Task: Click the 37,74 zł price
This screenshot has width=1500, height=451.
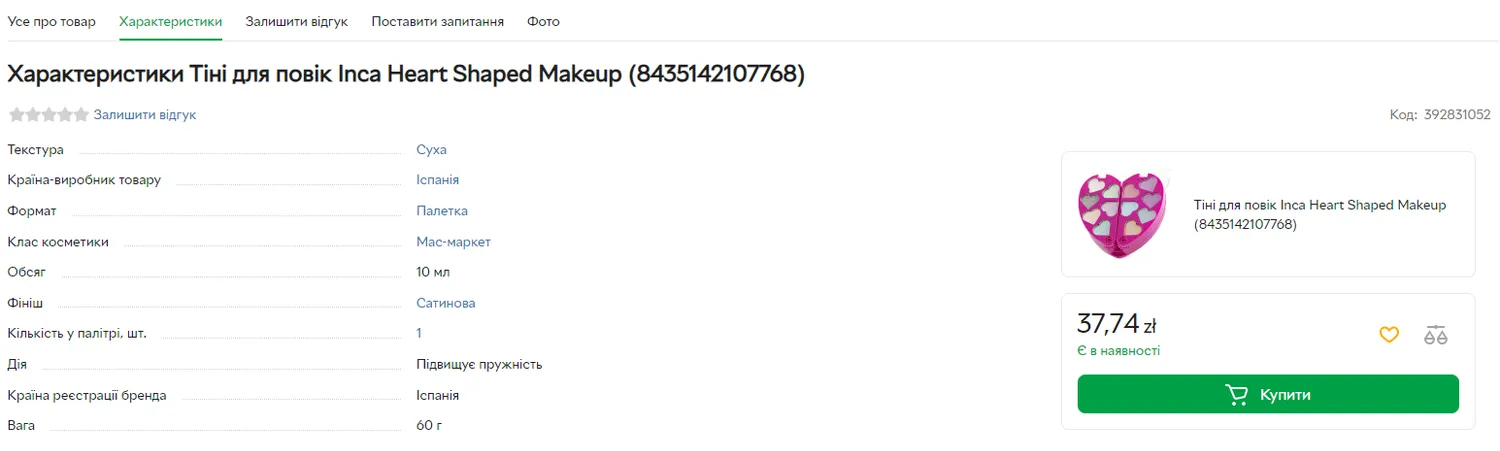Action: click(x=1116, y=324)
